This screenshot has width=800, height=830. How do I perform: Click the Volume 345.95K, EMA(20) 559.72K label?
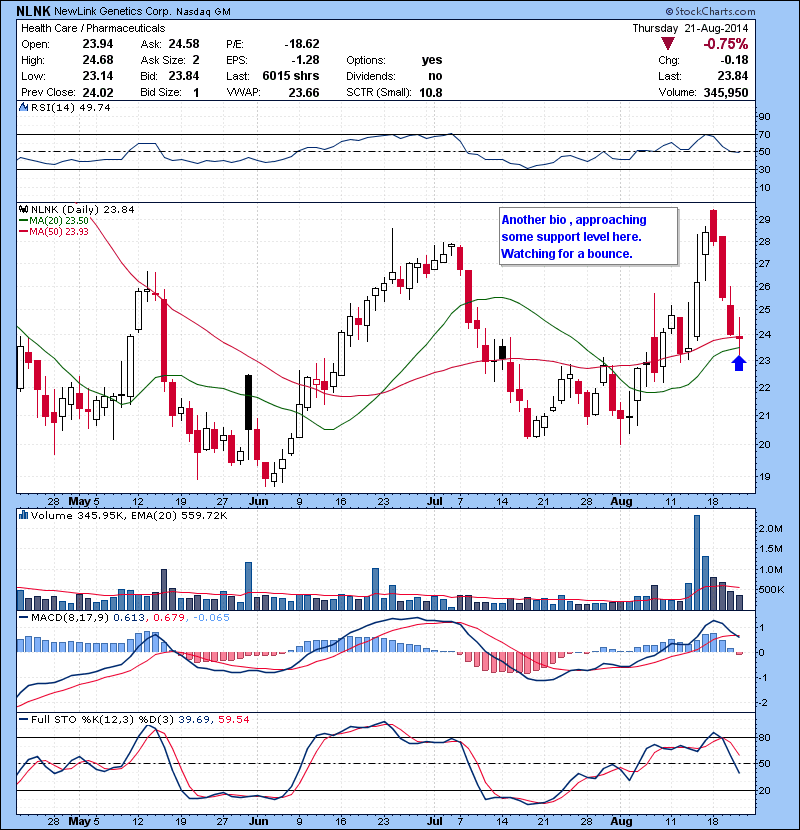click(129, 515)
